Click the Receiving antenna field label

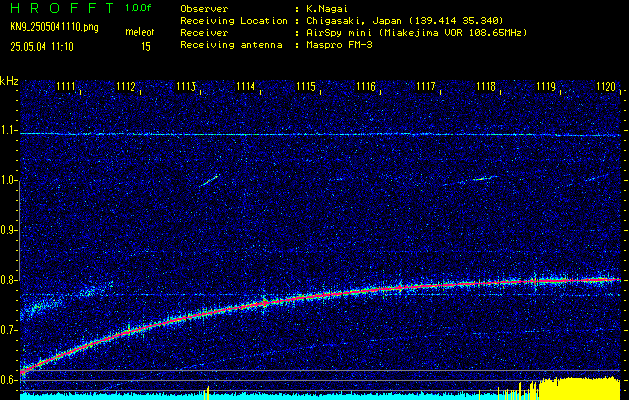(231, 45)
